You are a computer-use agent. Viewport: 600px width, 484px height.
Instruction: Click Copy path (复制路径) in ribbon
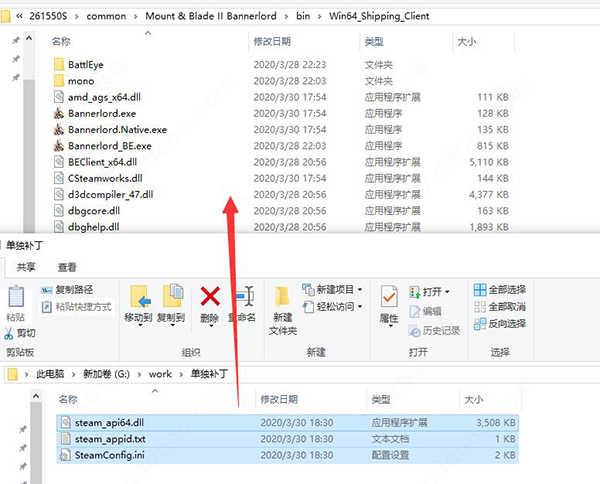(x=66, y=290)
